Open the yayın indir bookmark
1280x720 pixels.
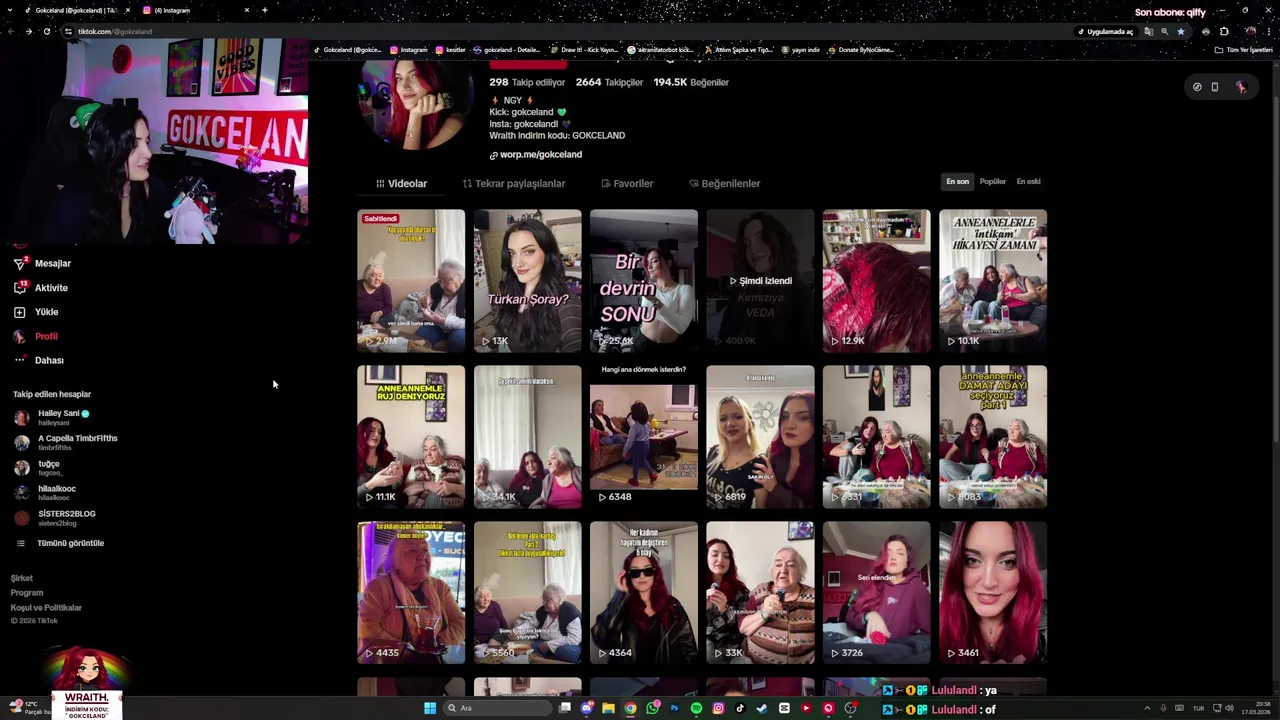tap(801, 50)
